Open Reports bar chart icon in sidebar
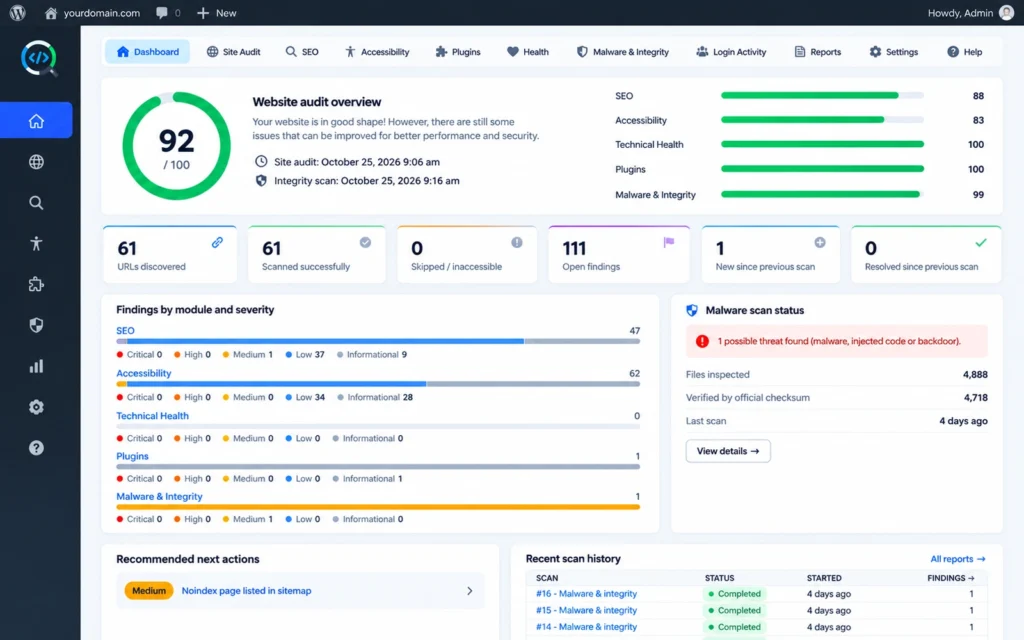This screenshot has width=1024, height=640. tap(36, 366)
